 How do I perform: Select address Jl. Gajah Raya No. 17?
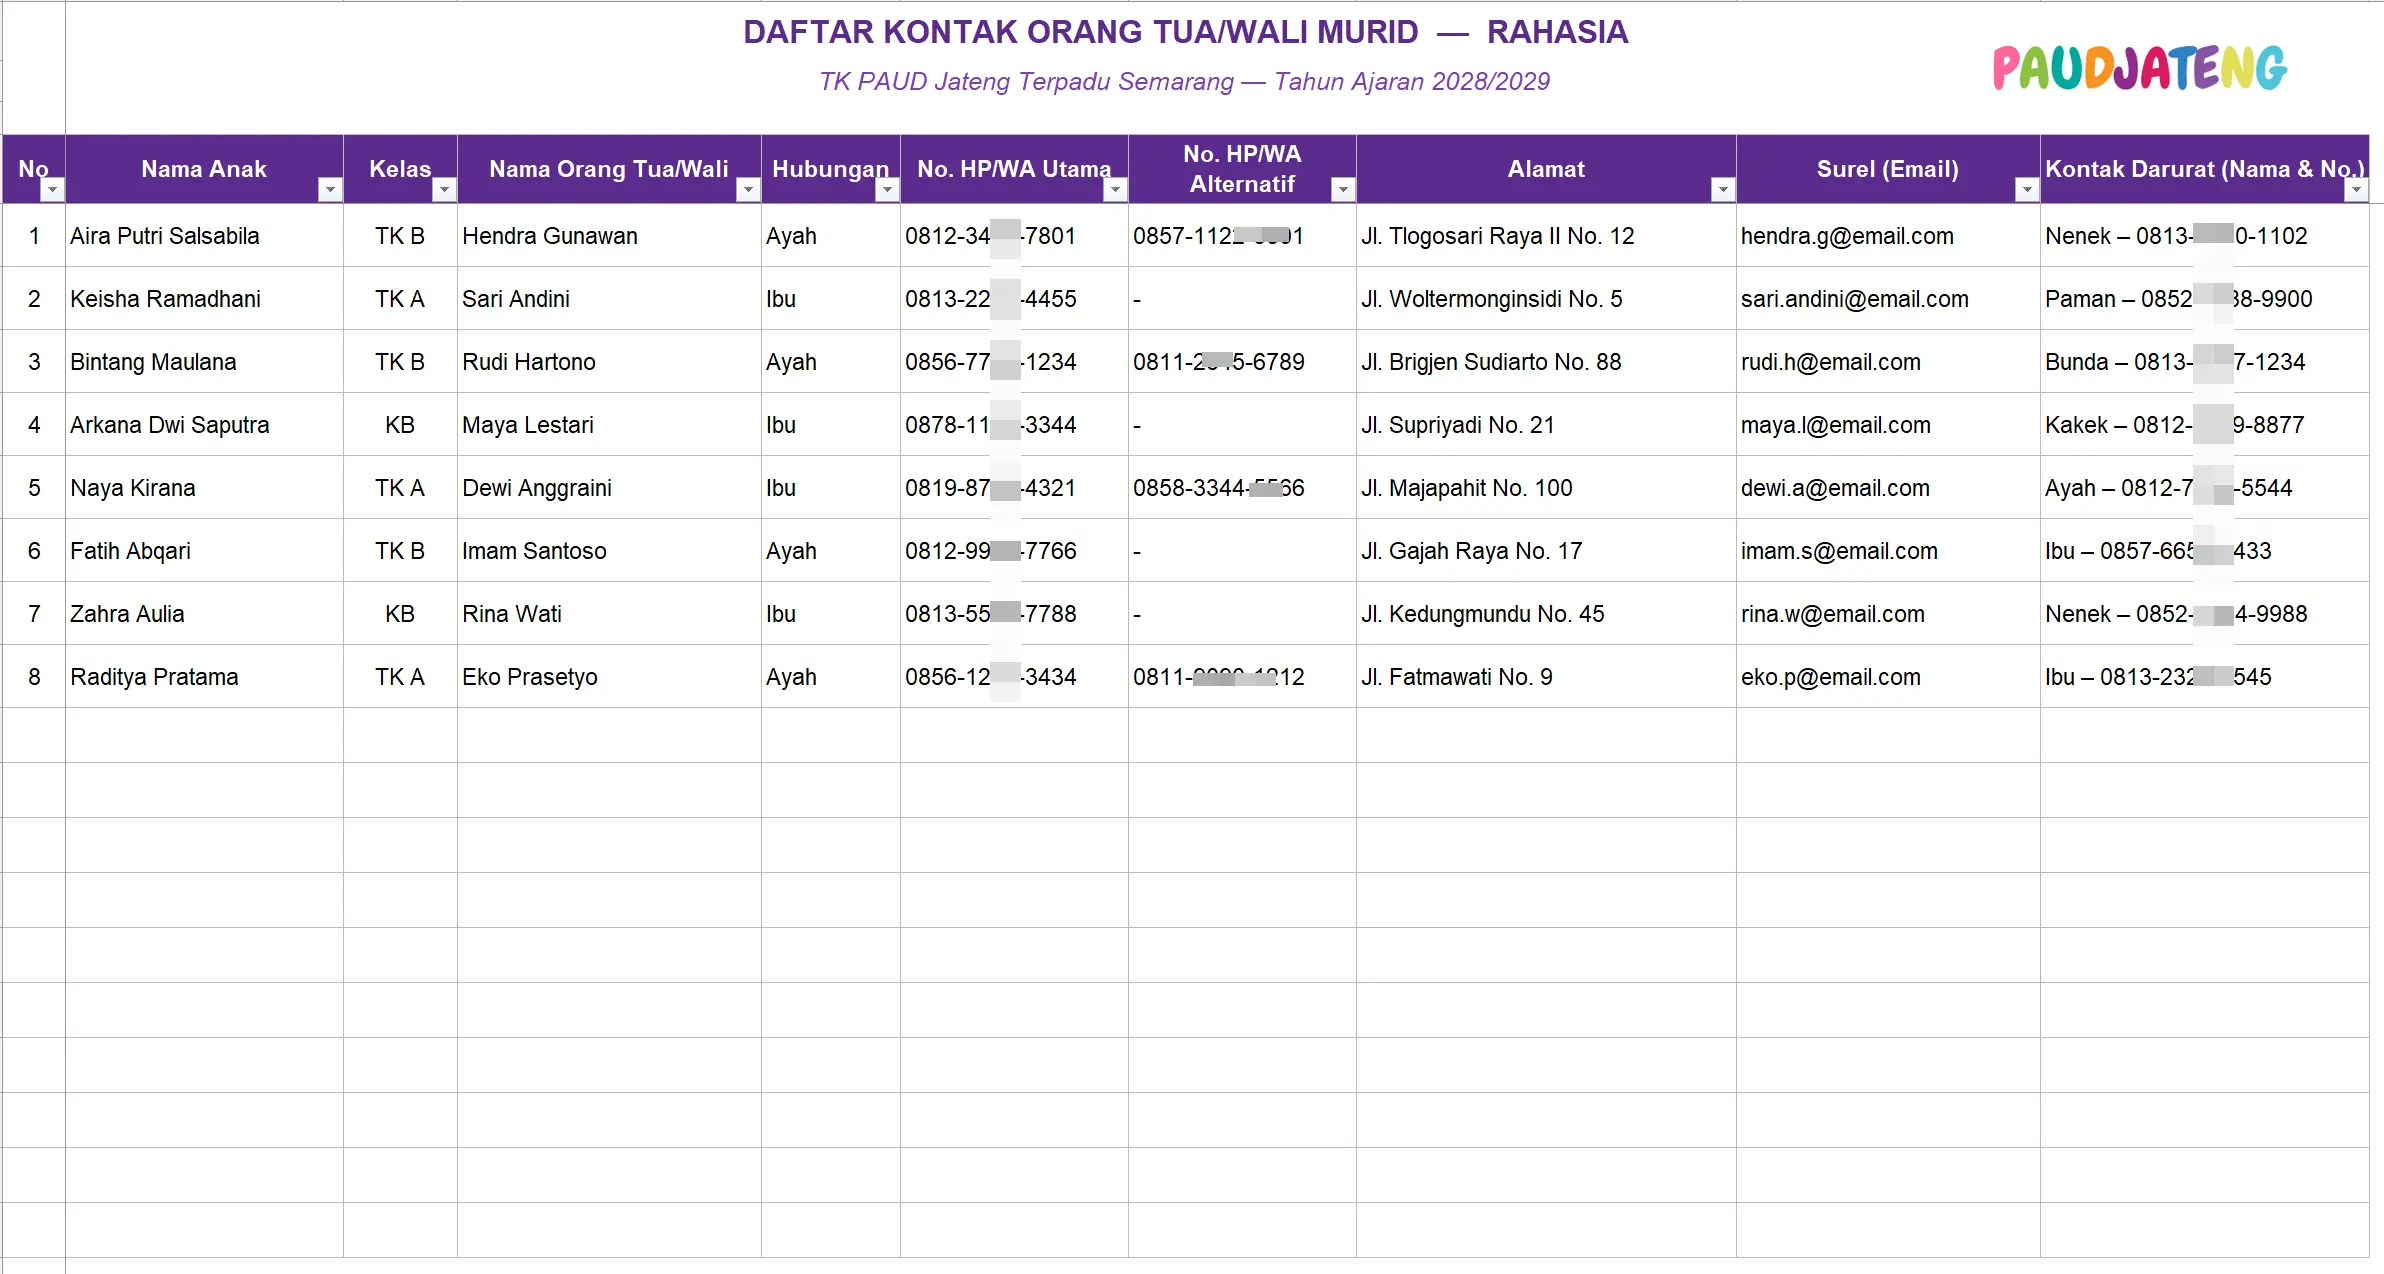tap(1546, 551)
